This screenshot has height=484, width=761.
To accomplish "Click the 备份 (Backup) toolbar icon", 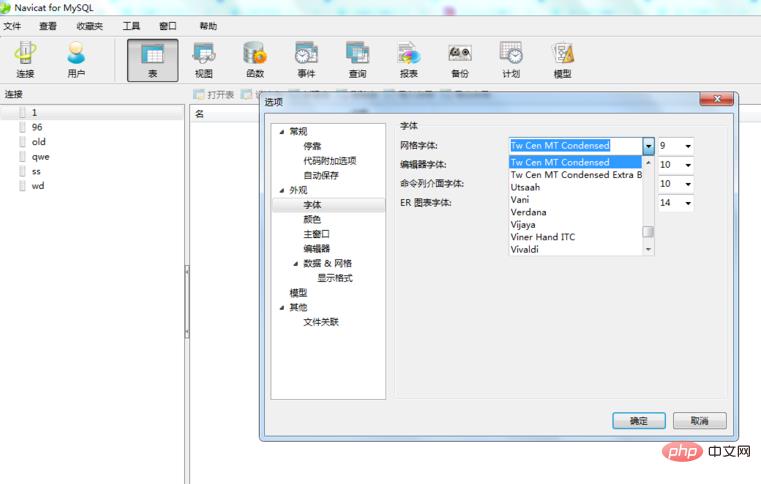I will point(460,60).
